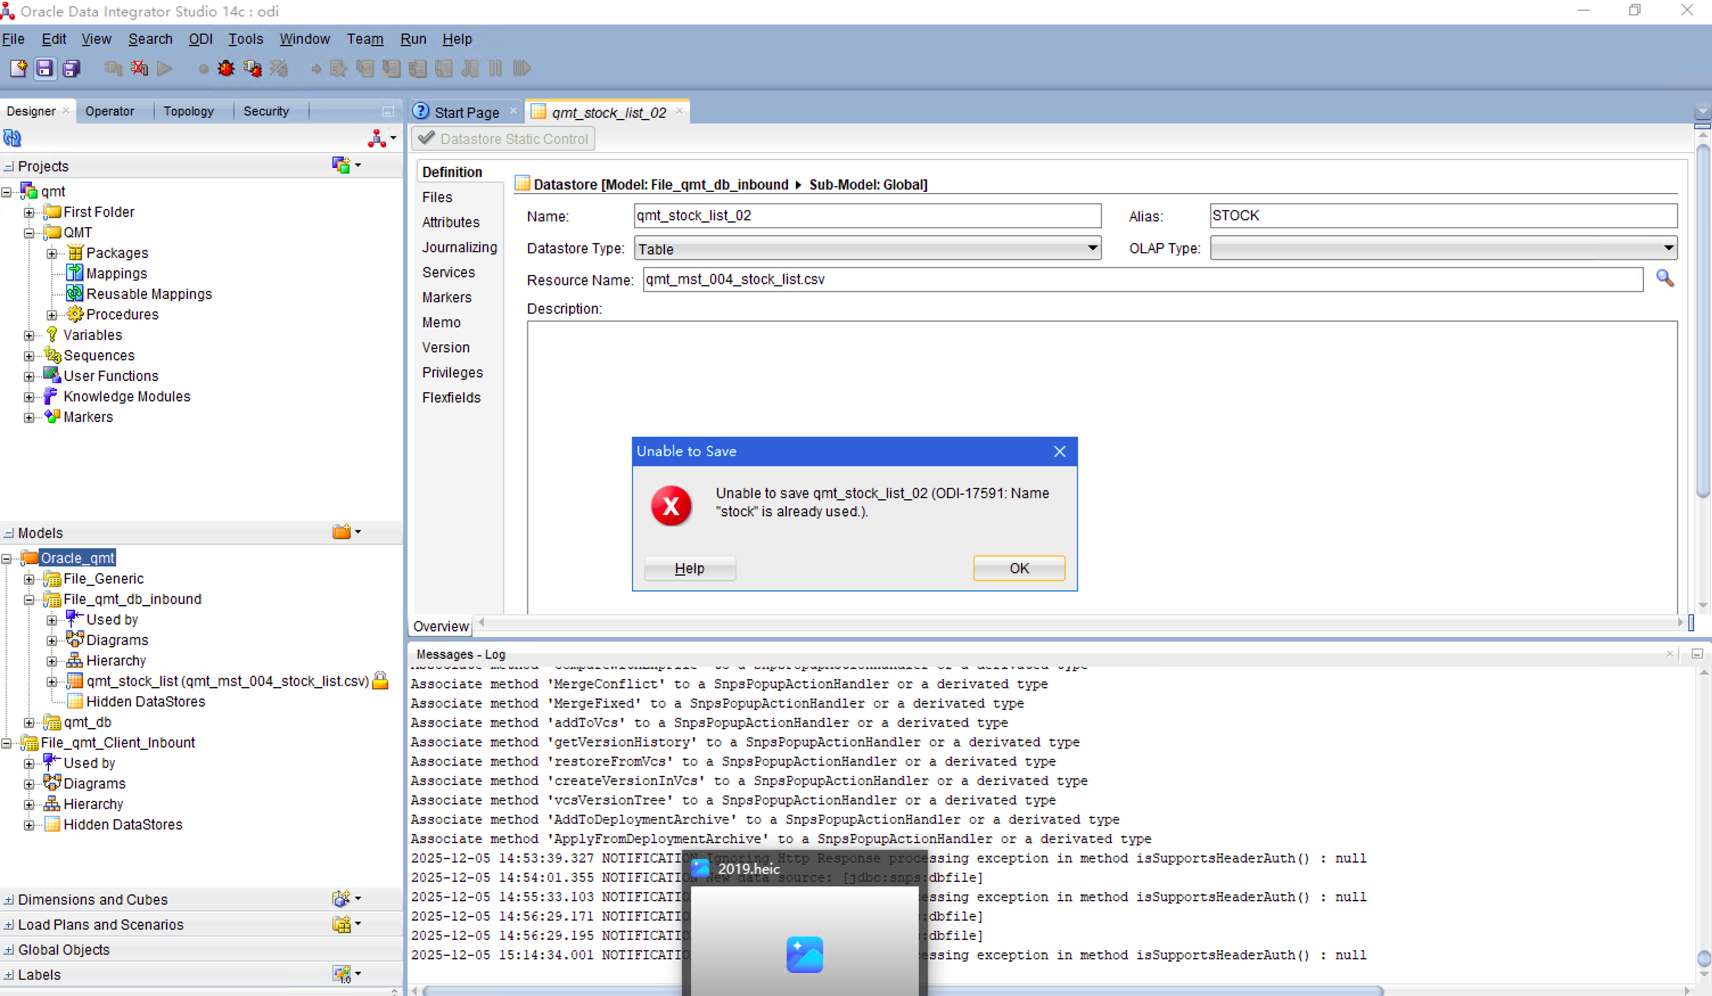Expand the Labels section
Screen dimensions: 1712x996
pos(9,975)
